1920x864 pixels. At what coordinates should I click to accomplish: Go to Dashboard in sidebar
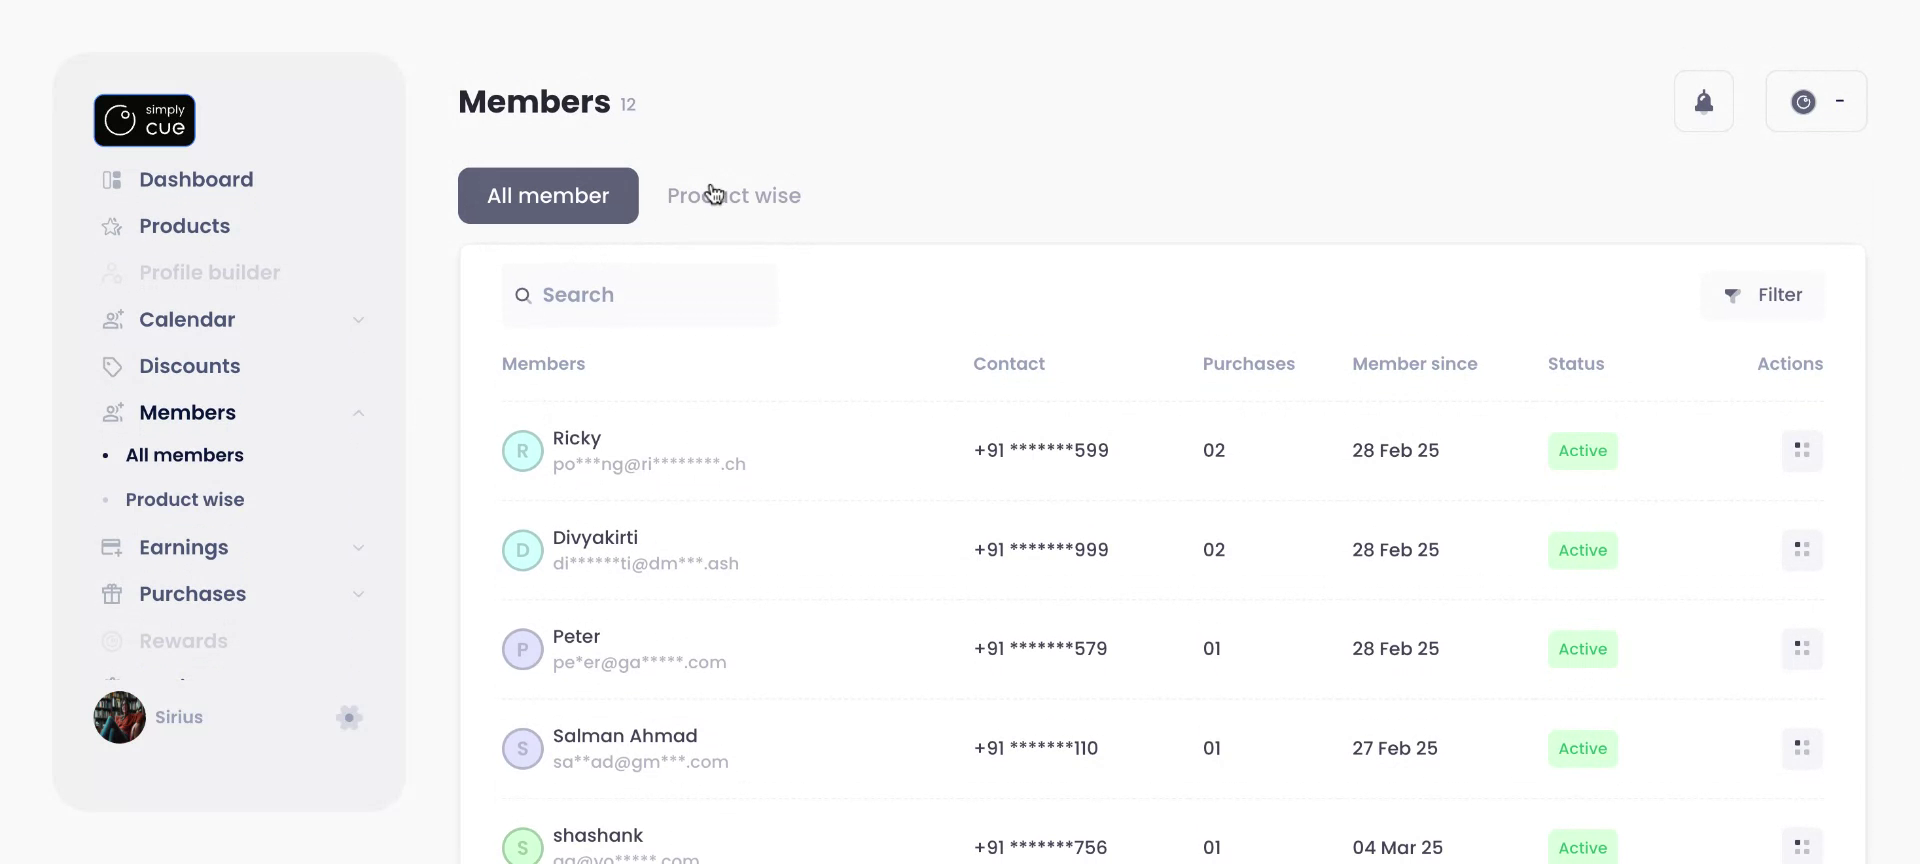196,180
